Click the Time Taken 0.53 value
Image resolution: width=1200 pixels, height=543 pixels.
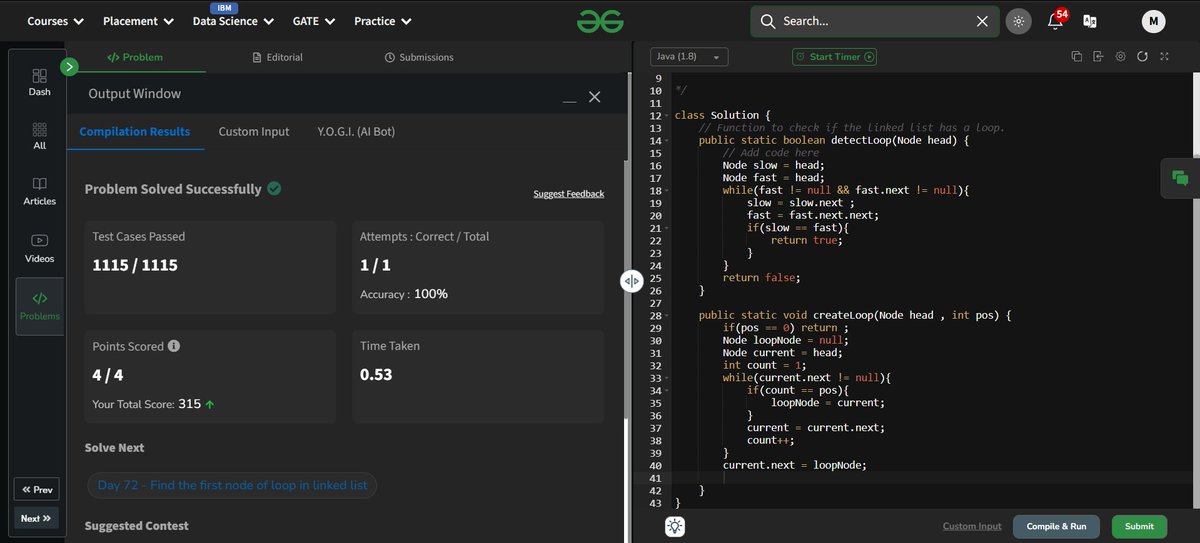point(376,375)
